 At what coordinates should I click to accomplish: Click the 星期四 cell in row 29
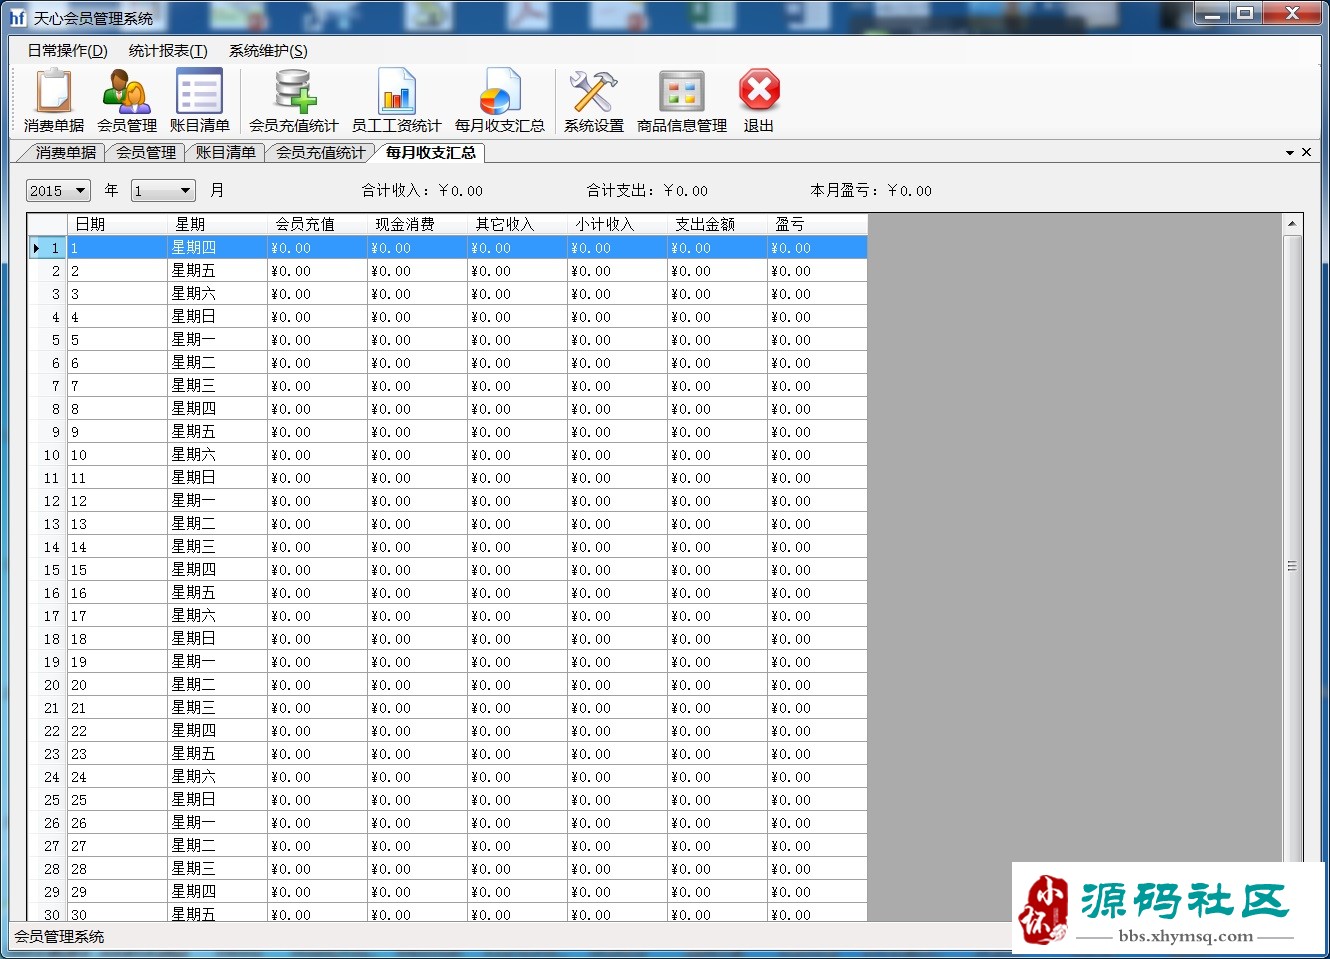click(x=217, y=892)
